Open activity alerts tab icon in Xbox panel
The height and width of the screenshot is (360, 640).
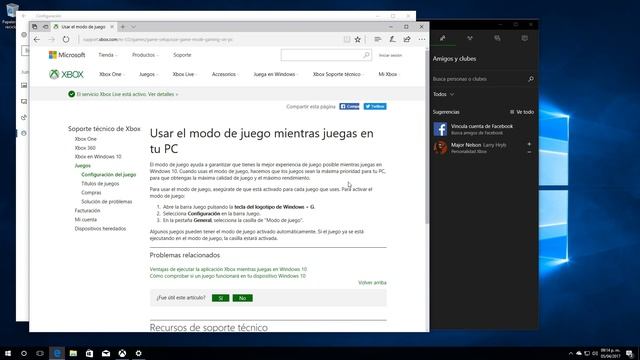coord(524,38)
